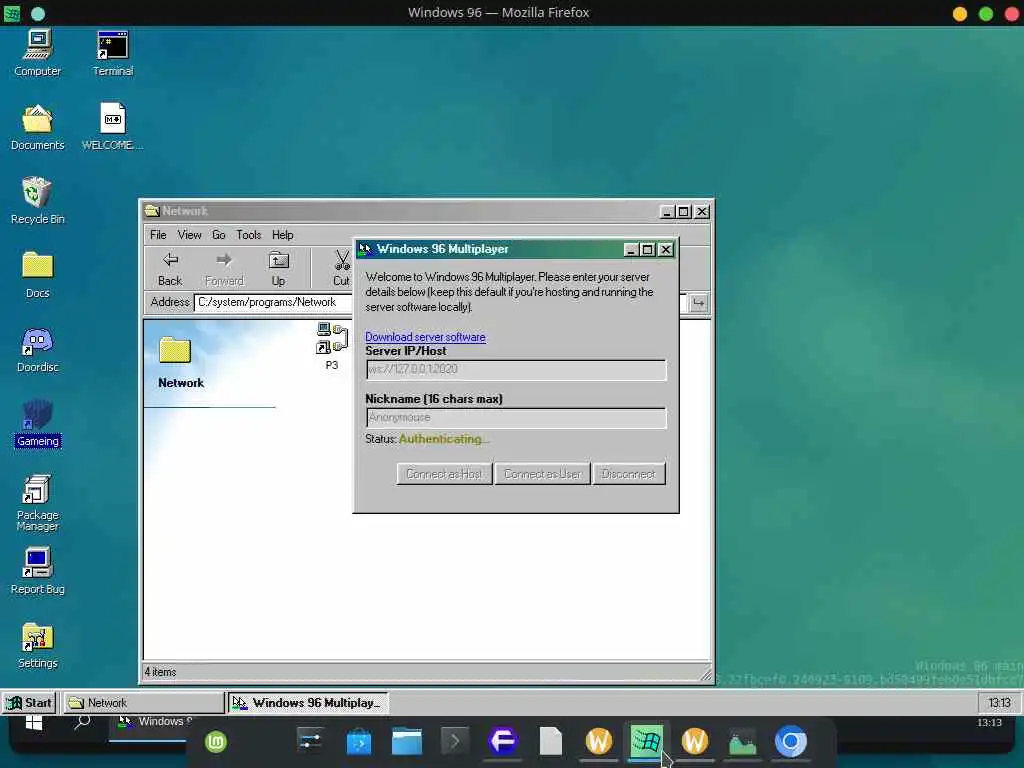Click the Go arrow beside address bar
The width and height of the screenshot is (1024, 768).
[x=698, y=303]
